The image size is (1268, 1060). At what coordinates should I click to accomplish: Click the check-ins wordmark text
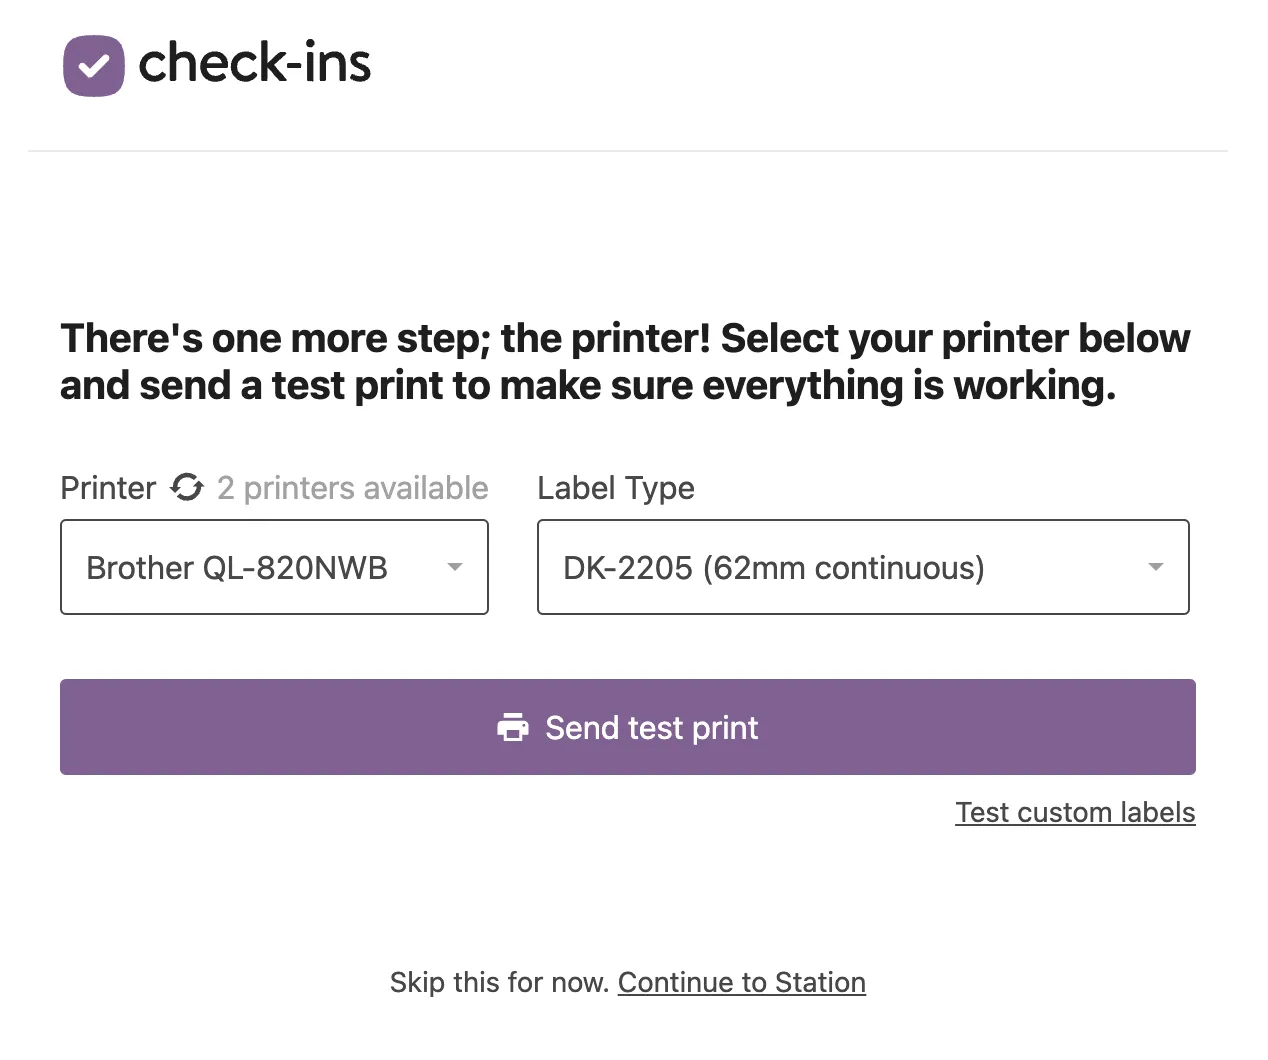pos(255,64)
